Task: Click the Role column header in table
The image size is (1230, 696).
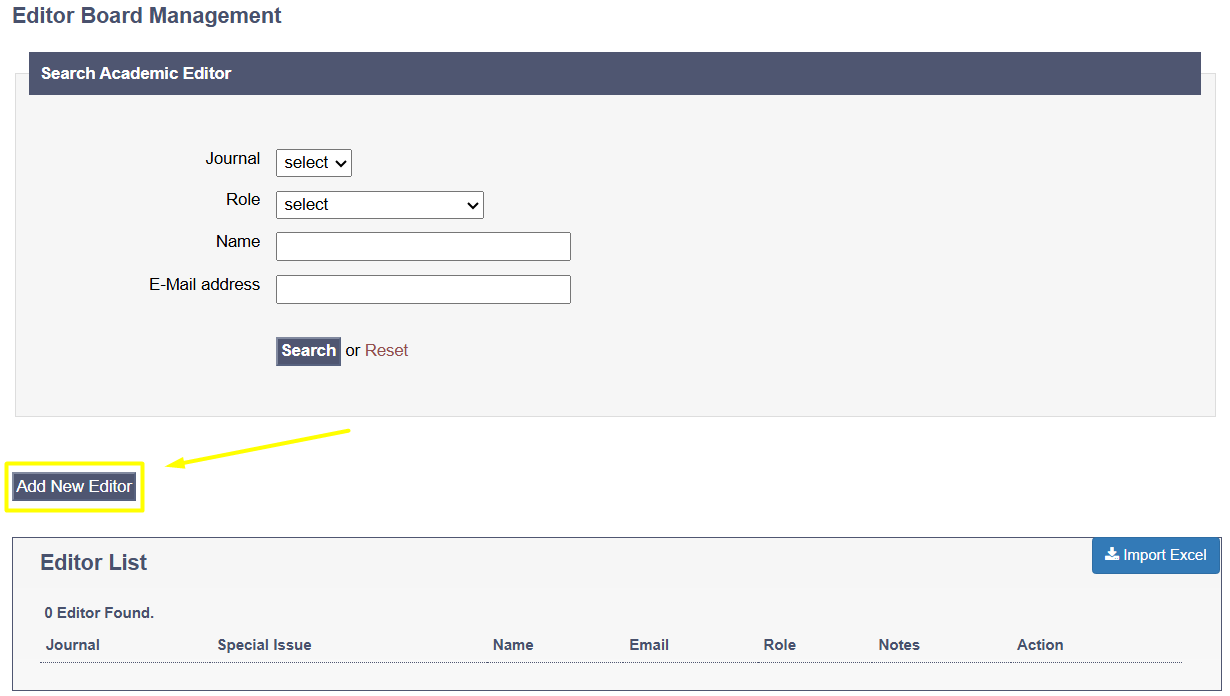Action: (779, 645)
